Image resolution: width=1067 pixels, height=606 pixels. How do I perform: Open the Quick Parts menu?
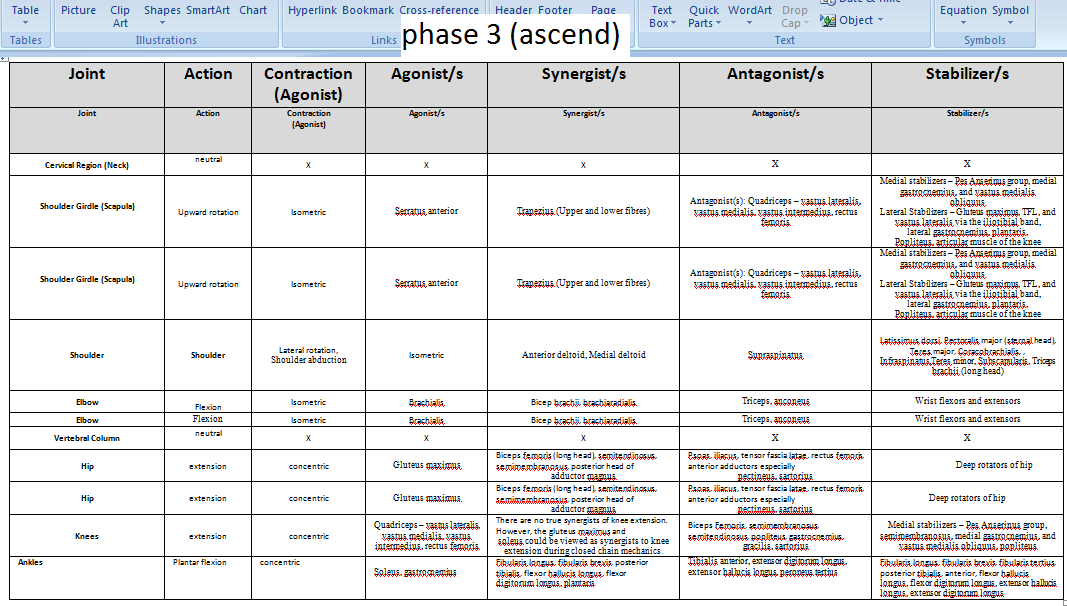704,16
